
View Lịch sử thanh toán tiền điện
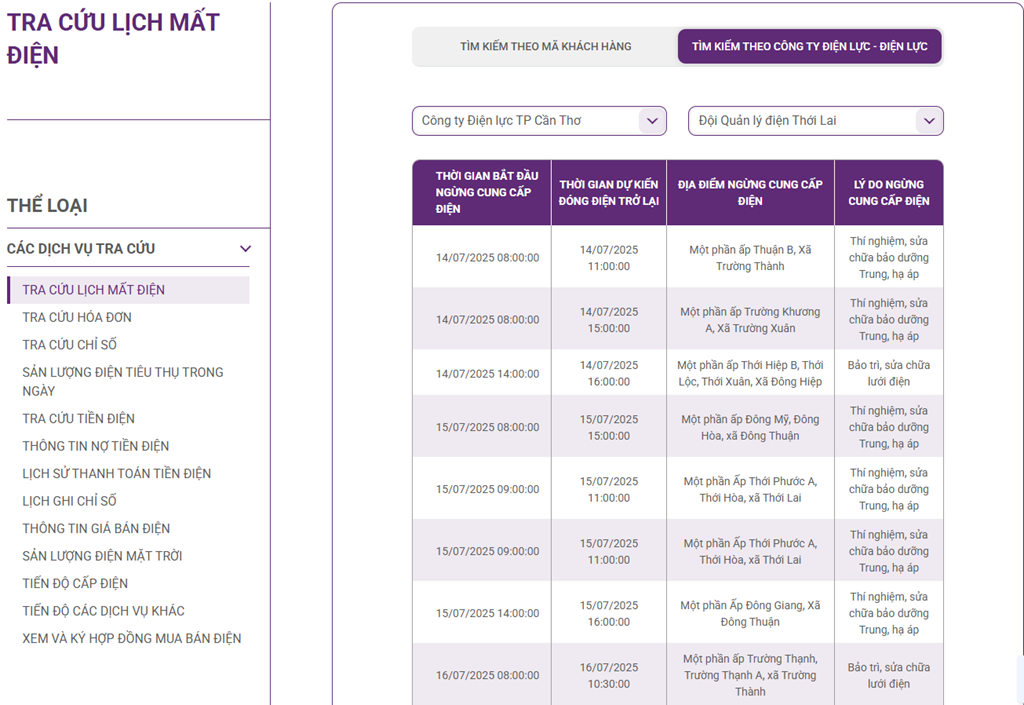pos(117,473)
